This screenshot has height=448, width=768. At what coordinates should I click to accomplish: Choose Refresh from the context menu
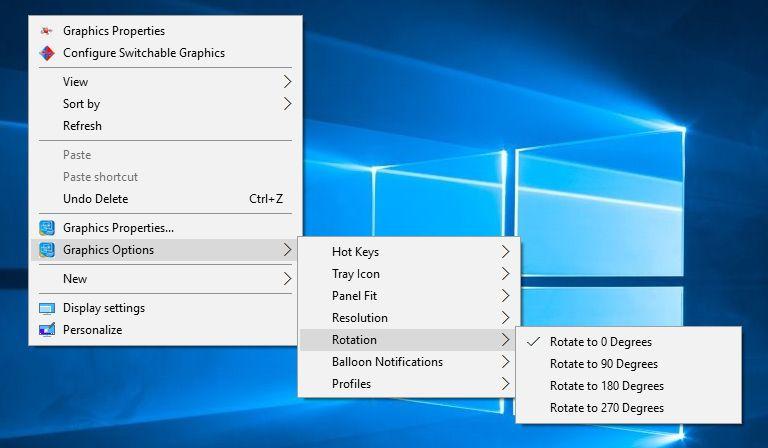pos(165,126)
